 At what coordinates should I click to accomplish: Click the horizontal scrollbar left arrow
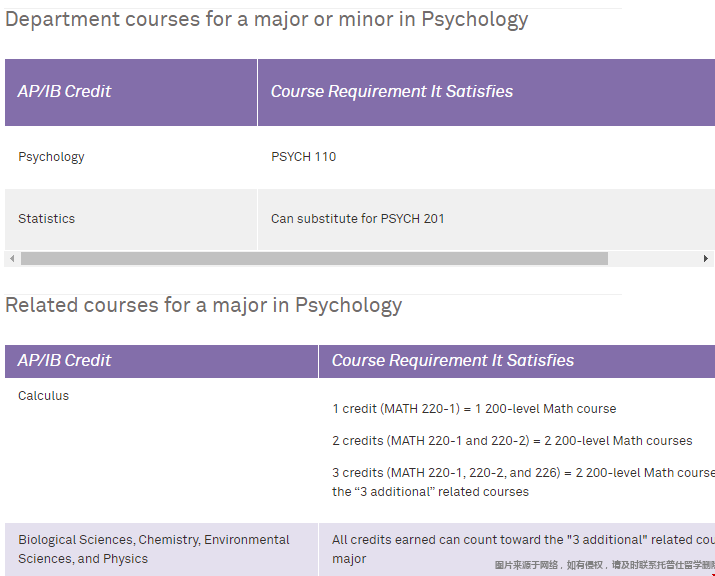[x=11, y=258]
